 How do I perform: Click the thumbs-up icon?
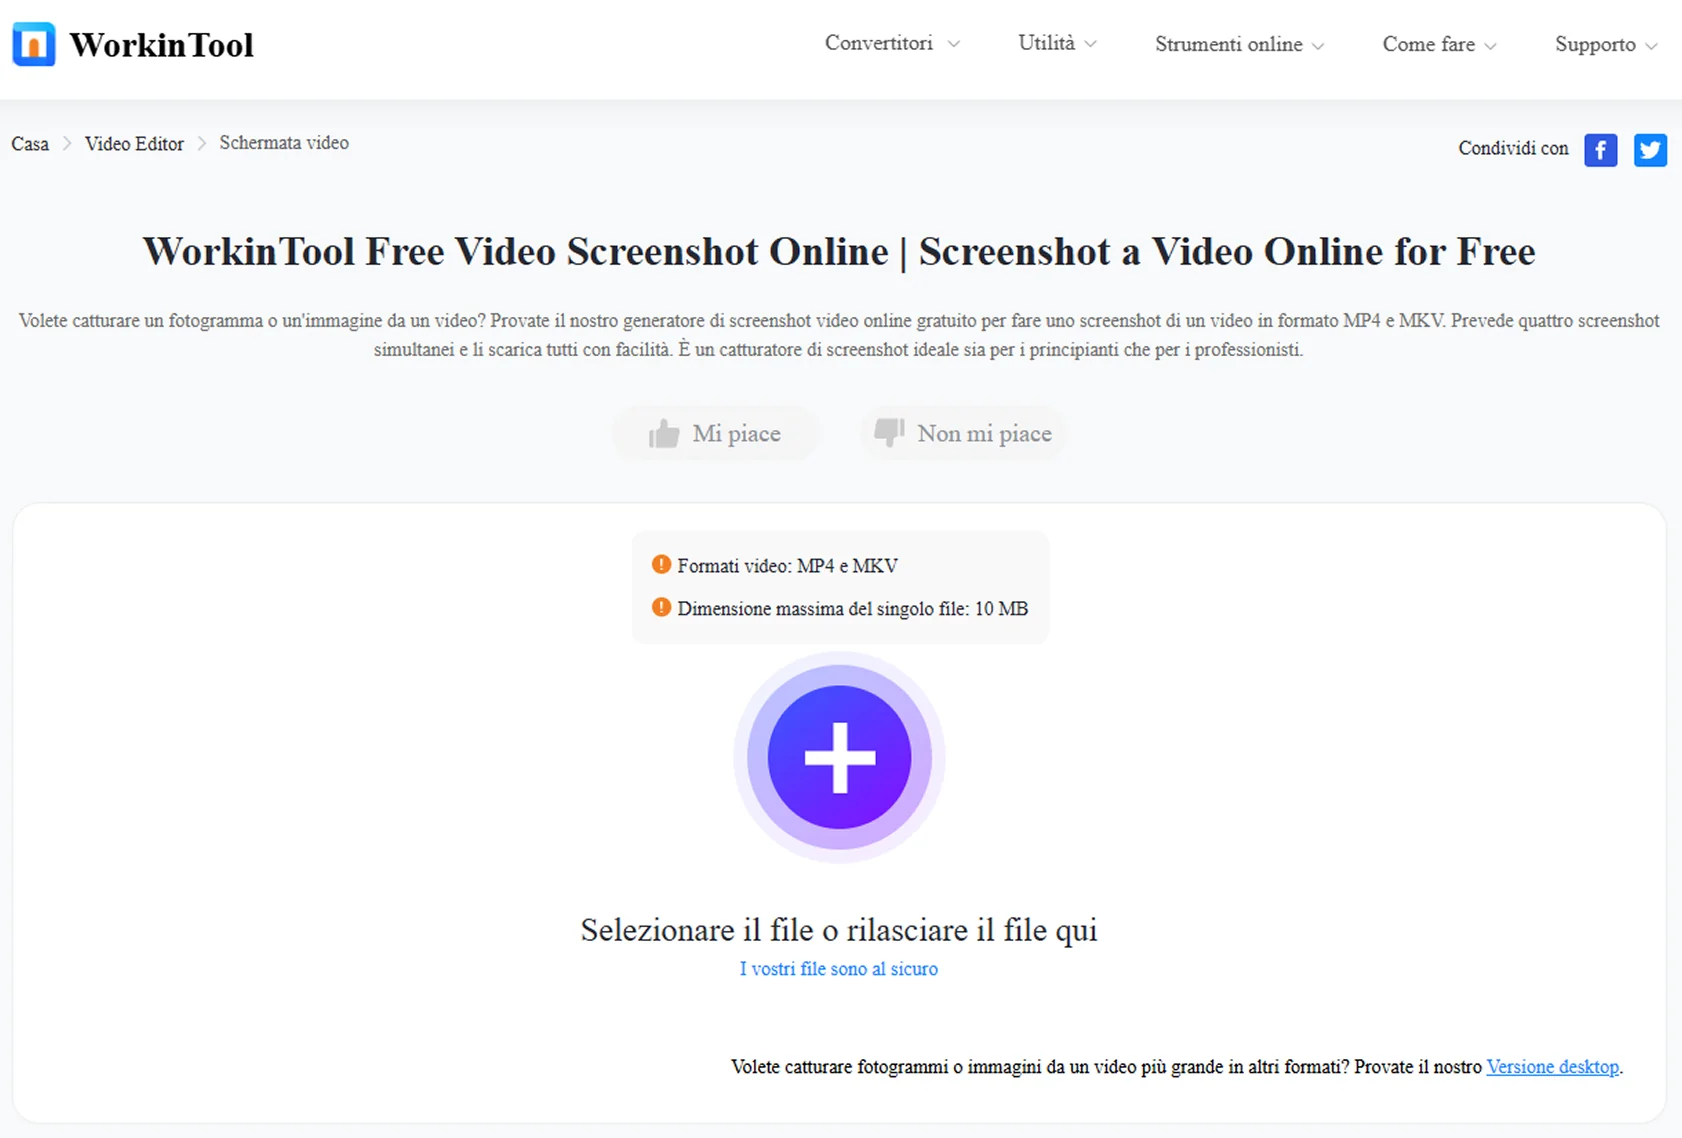click(x=664, y=434)
